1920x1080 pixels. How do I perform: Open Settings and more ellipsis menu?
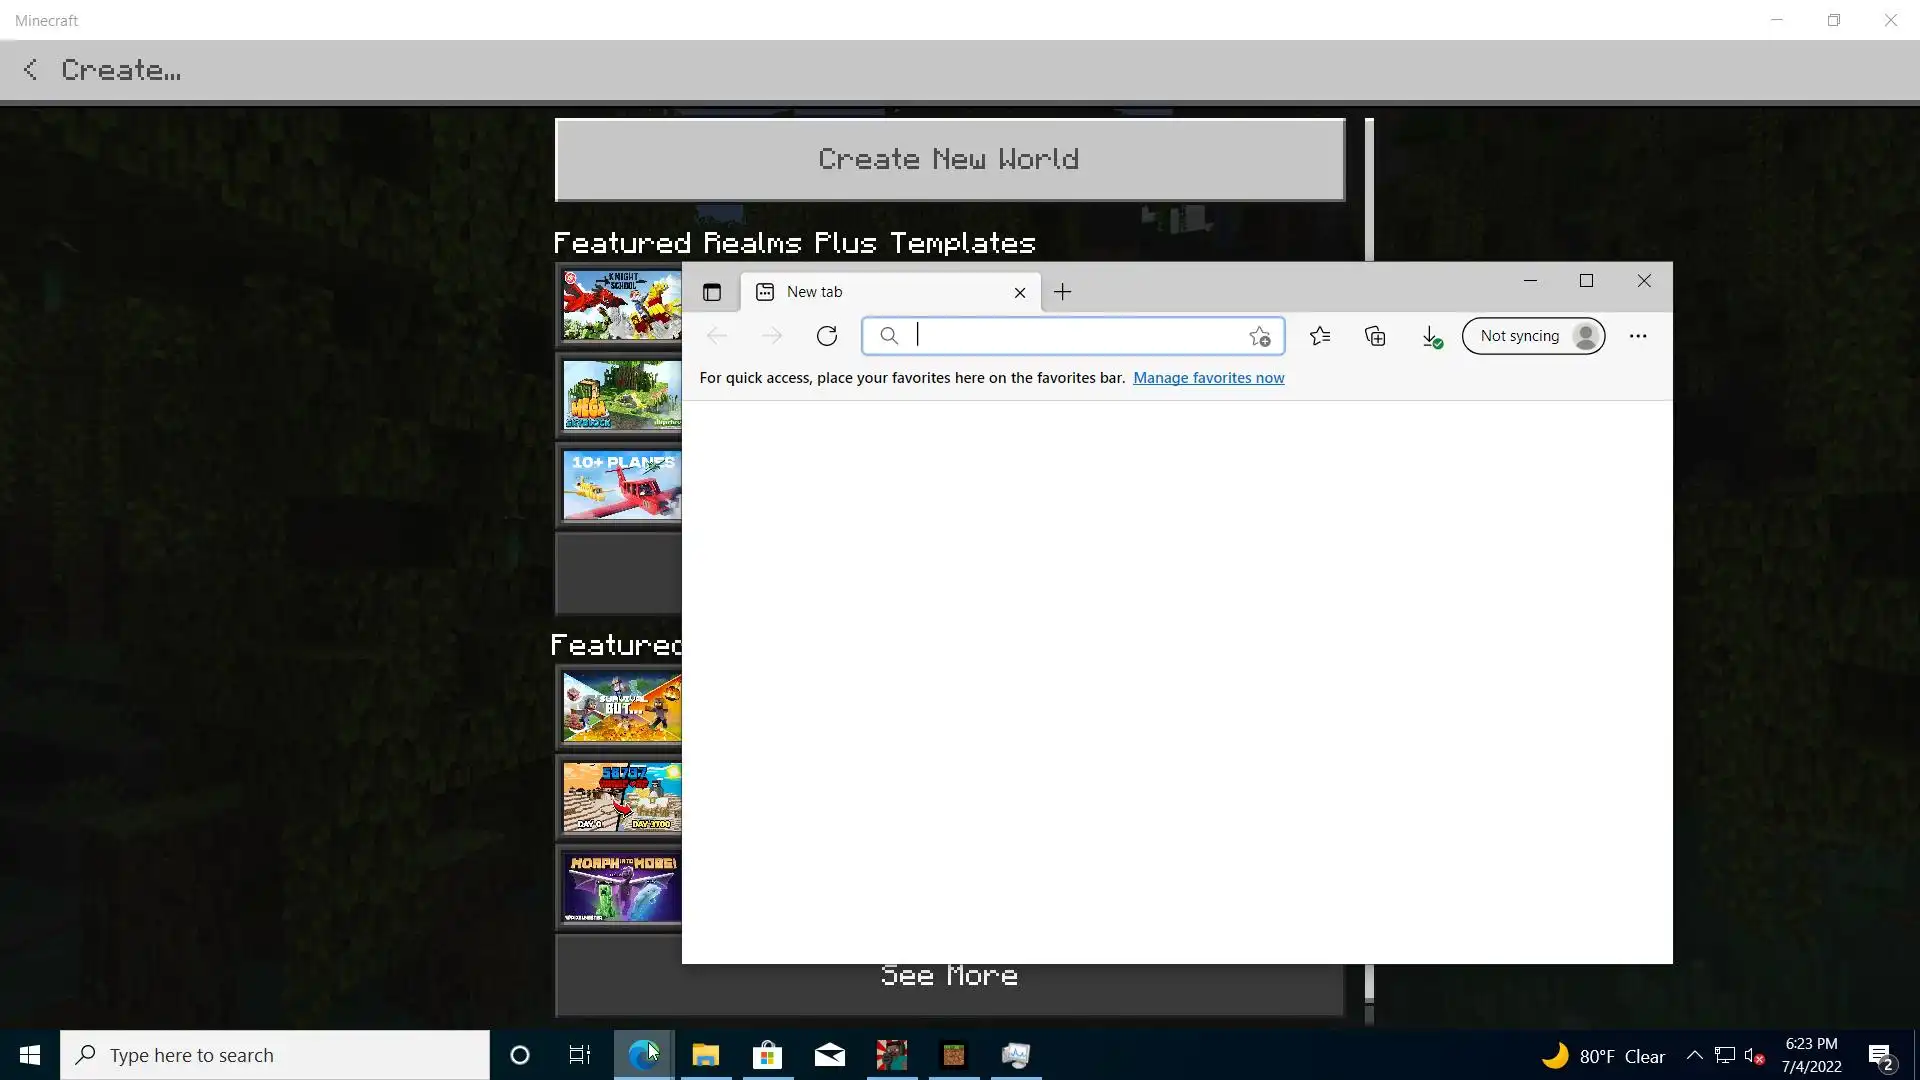point(1637,336)
